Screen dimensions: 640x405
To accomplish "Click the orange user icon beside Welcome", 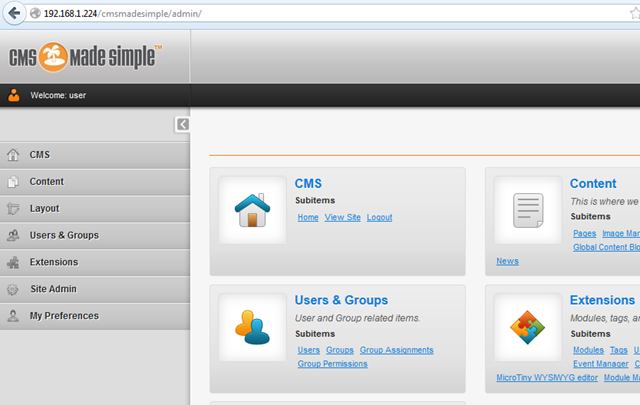I will 14,95.
